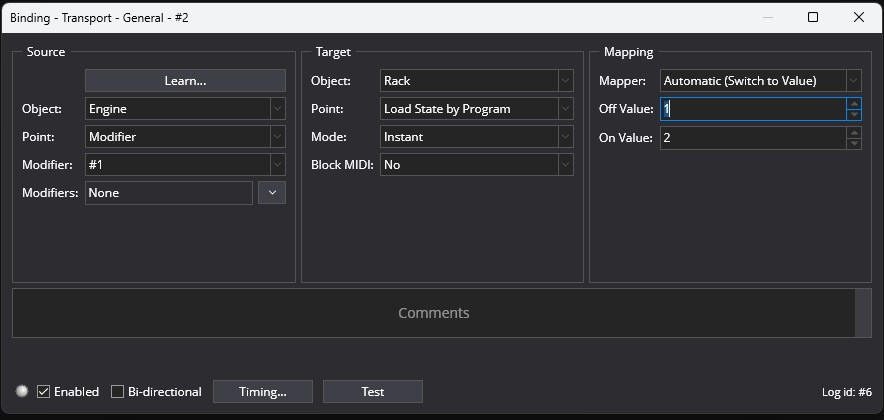The height and width of the screenshot is (420, 884).
Task: Click the activity indicator LED beside Enabled
Action: 22,391
